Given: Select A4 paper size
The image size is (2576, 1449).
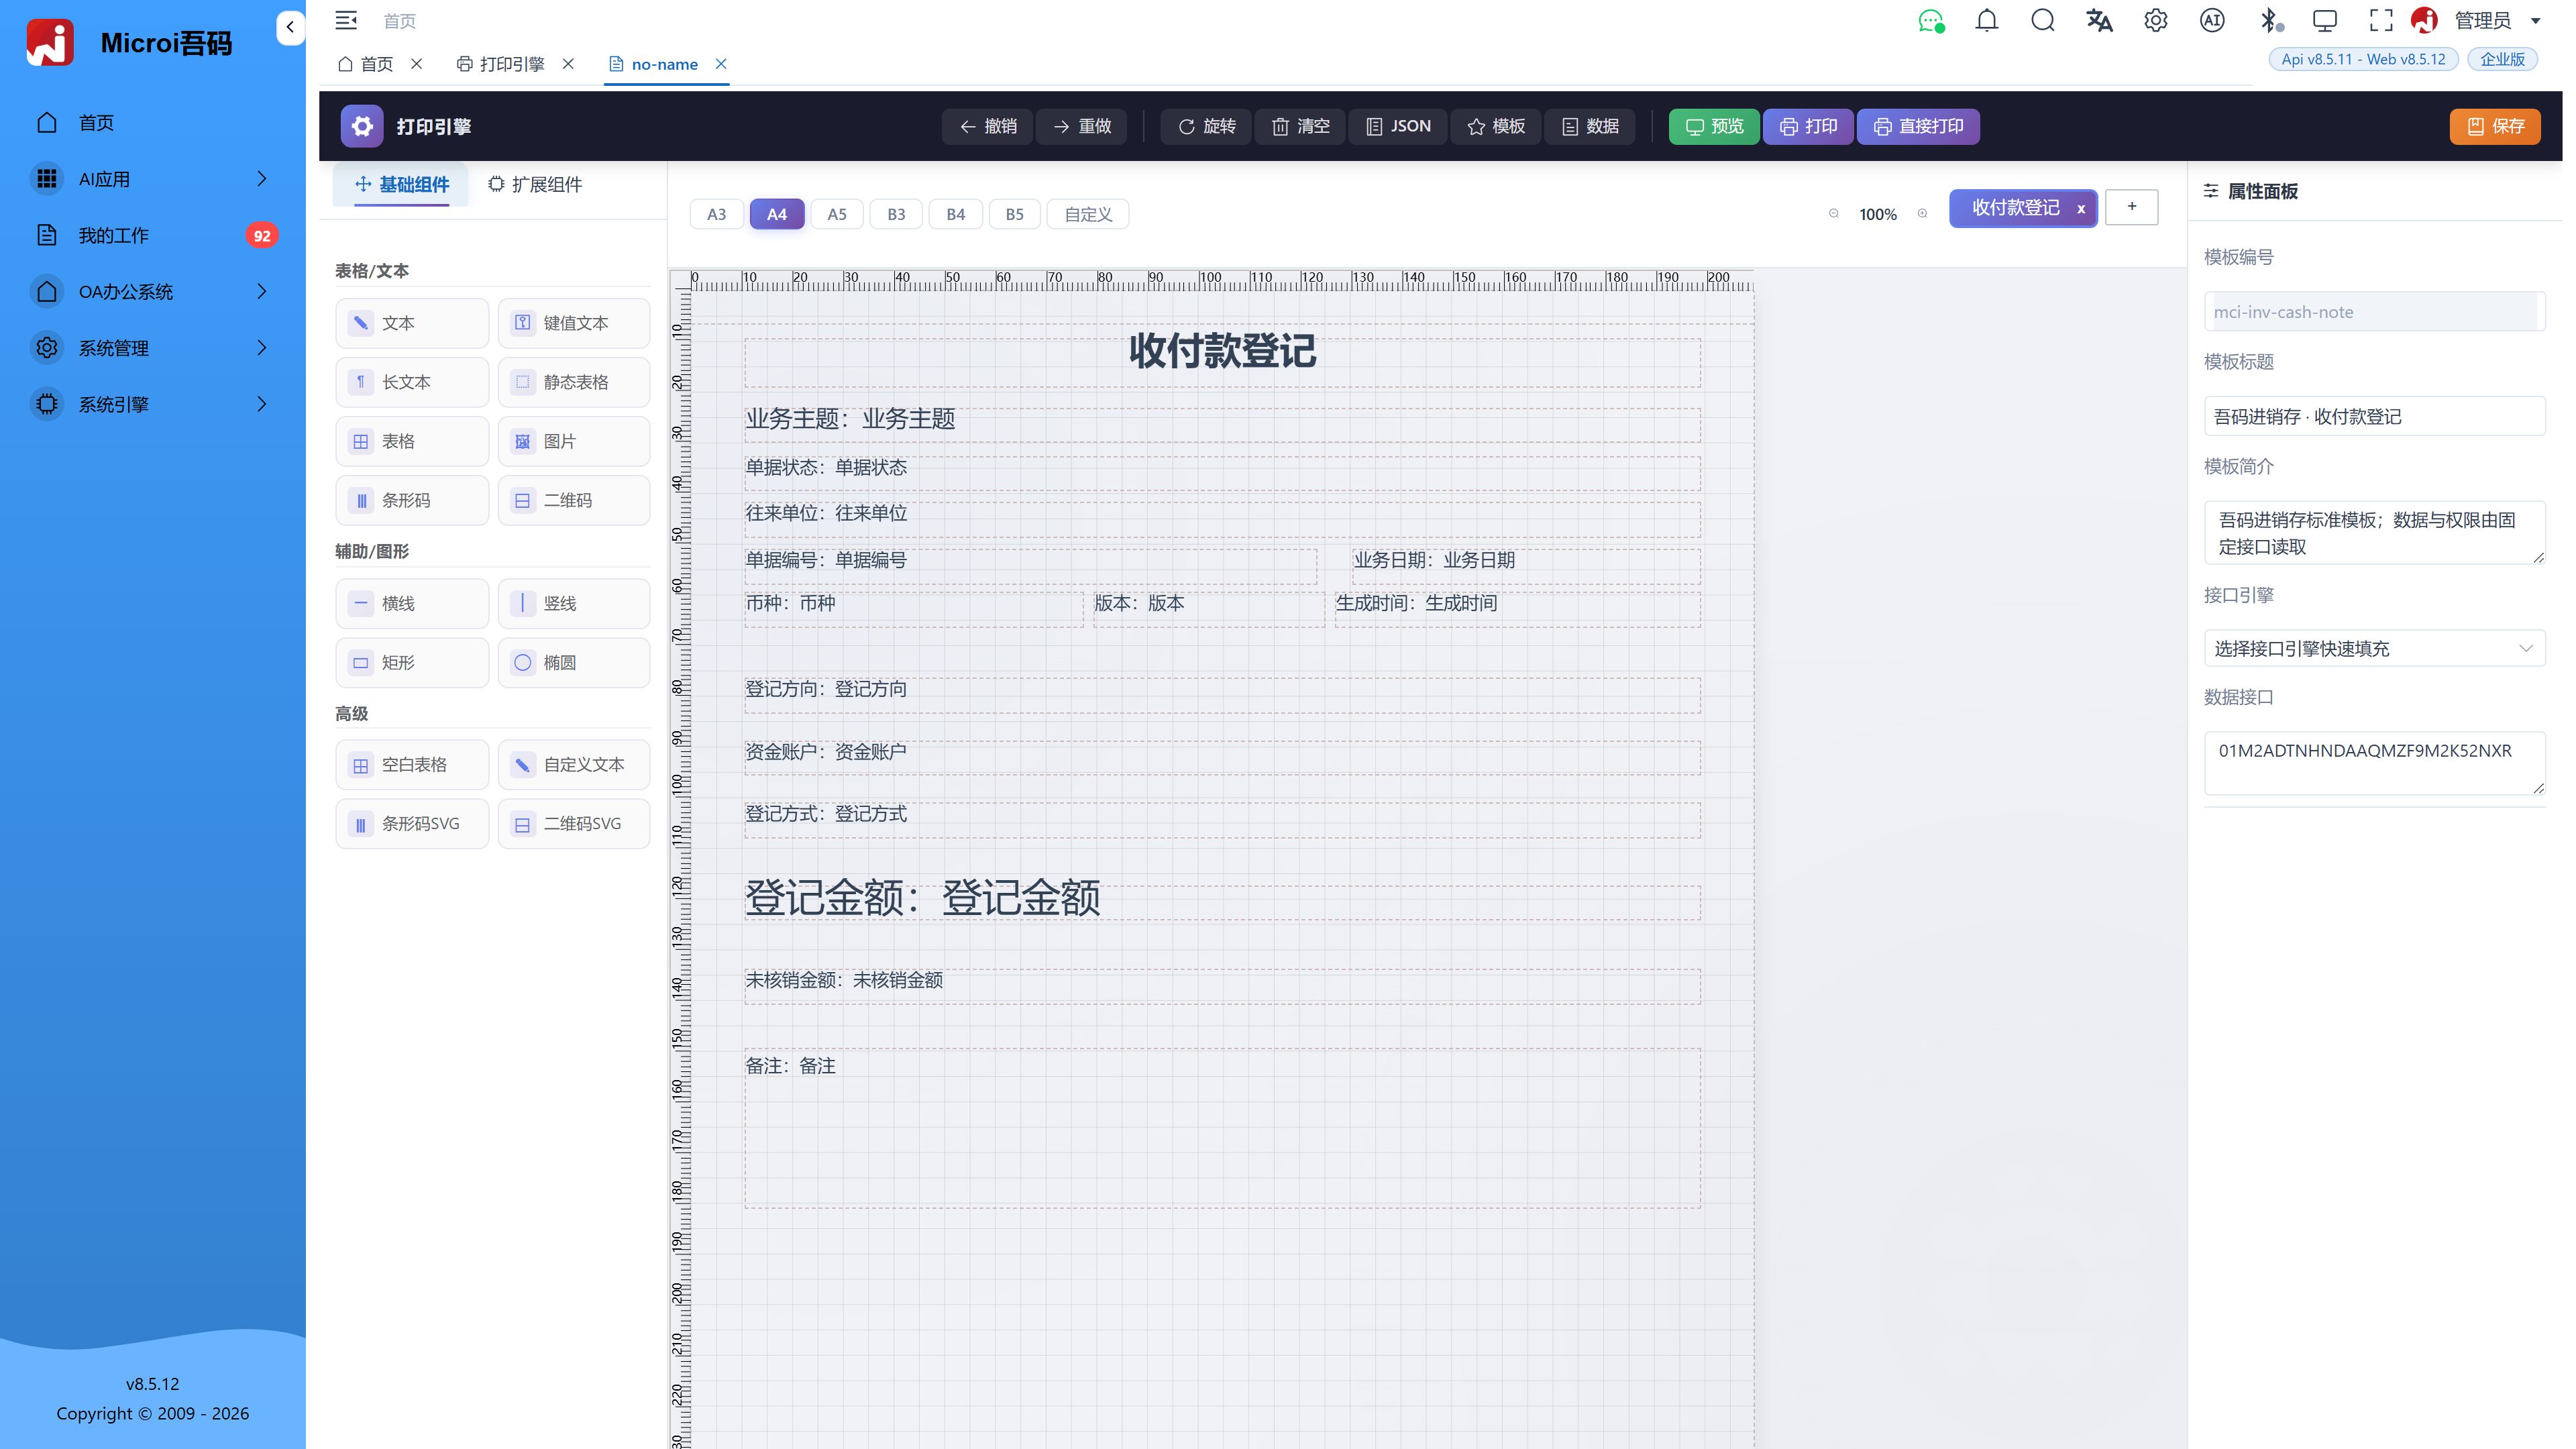Looking at the screenshot, I should click(x=777, y=214).
